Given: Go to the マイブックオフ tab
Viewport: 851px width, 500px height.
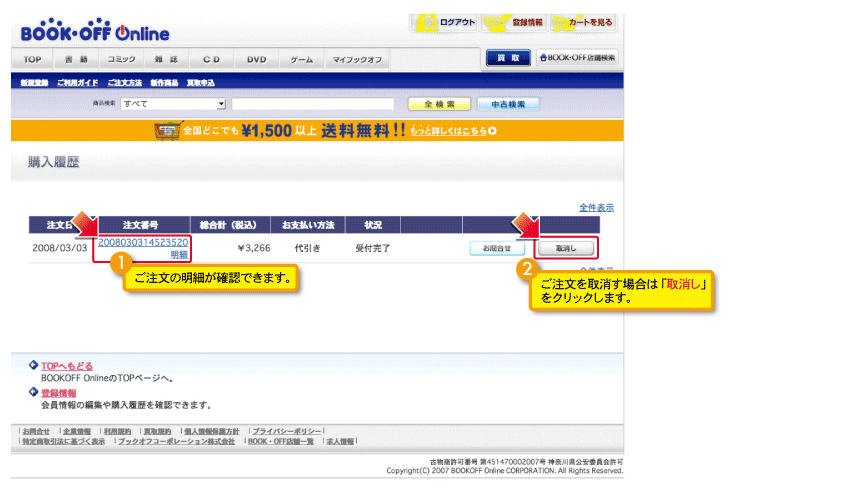Looking at the screenshot, I should point(357,59).
